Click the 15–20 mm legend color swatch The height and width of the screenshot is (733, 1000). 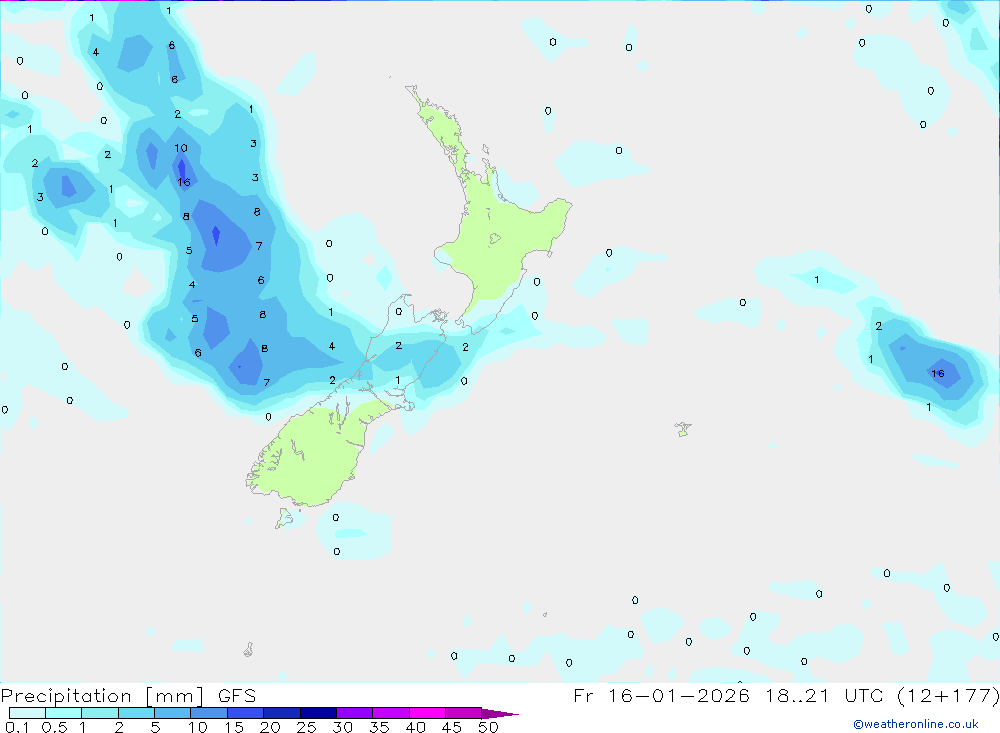[245, 713]
